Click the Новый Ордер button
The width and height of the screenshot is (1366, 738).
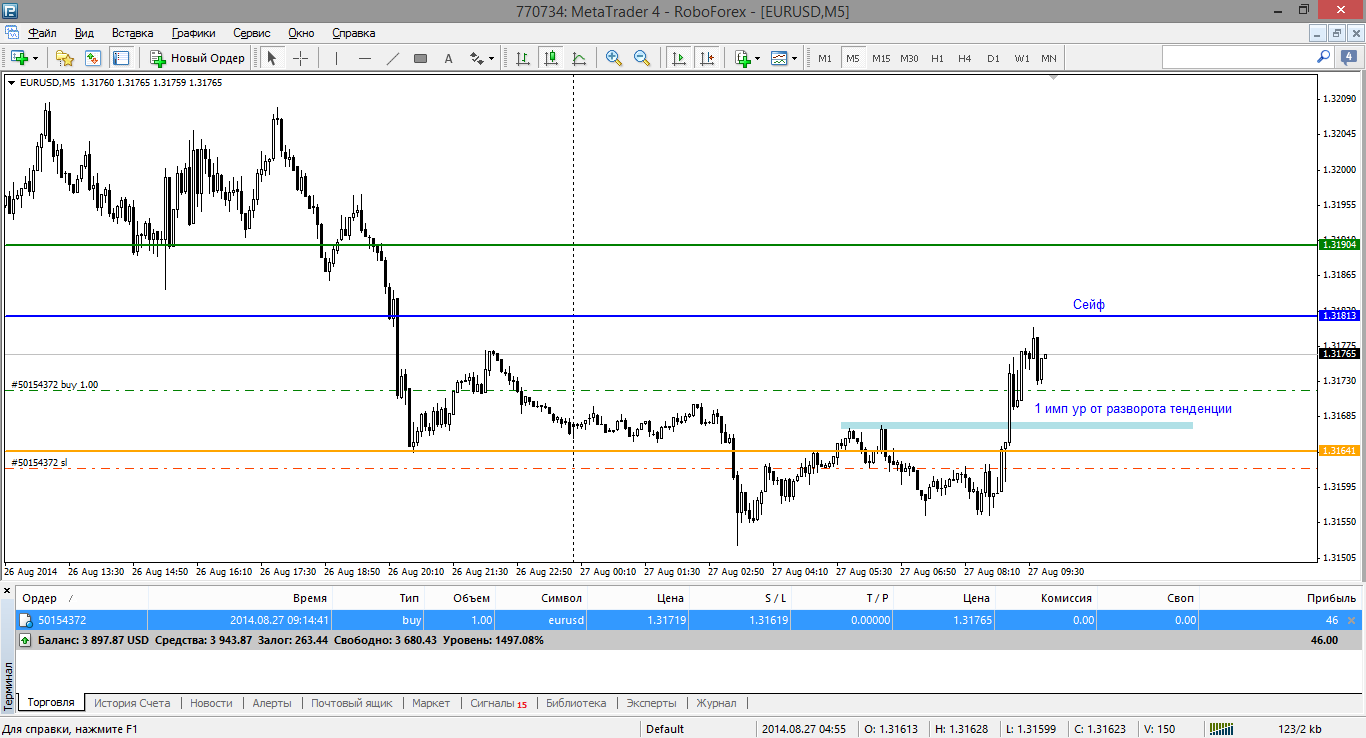[198, 58]
